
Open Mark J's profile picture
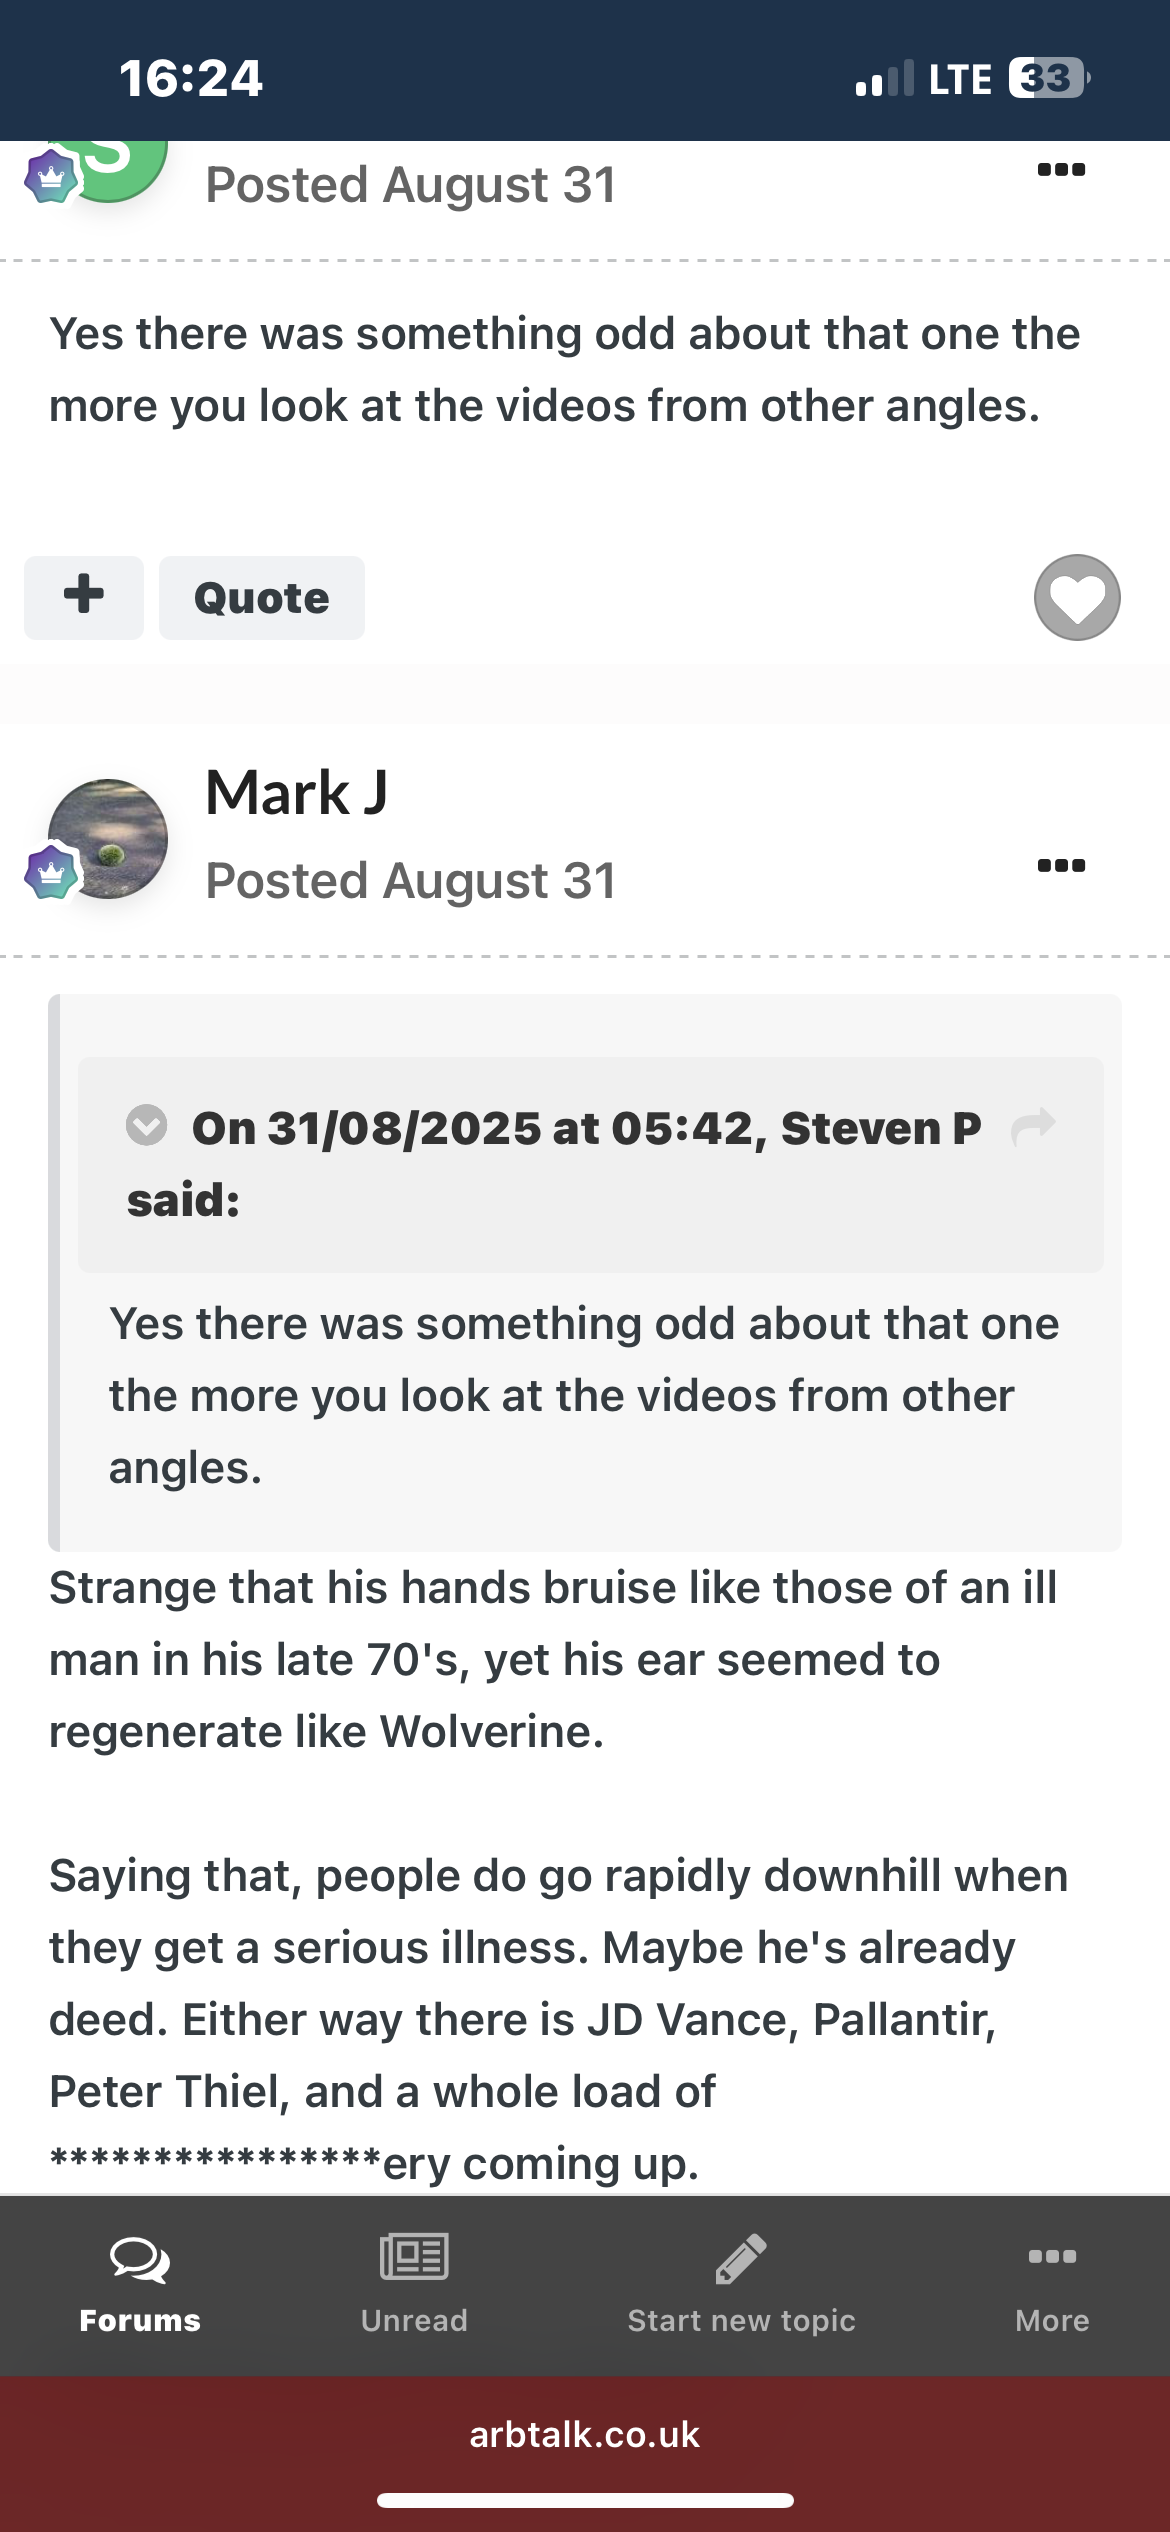point(108,838)
